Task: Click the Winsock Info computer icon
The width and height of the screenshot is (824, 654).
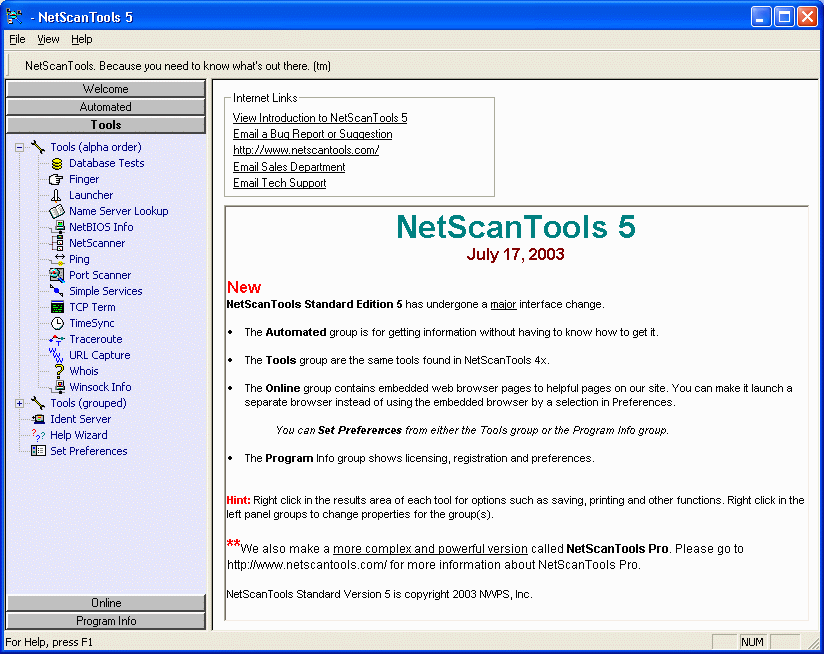Action: [59, 387]
